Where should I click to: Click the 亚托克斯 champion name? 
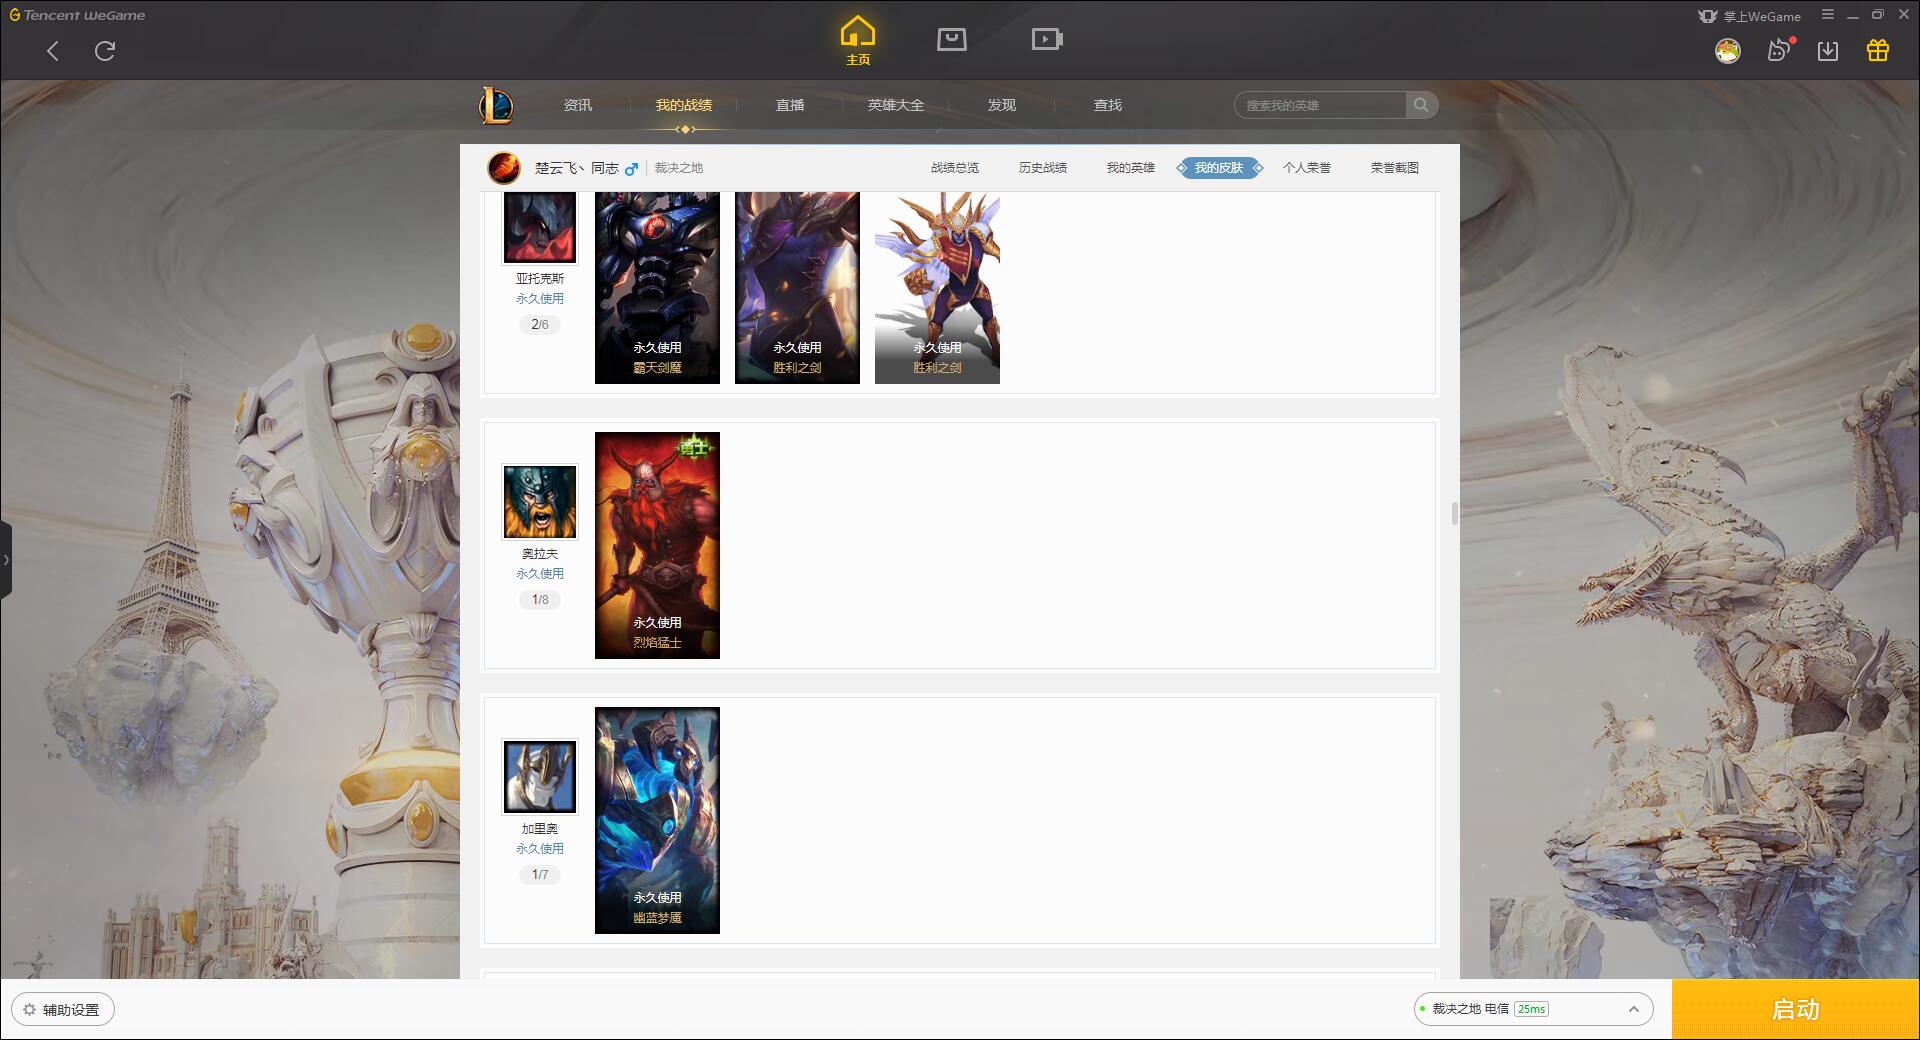coord(540,278)
